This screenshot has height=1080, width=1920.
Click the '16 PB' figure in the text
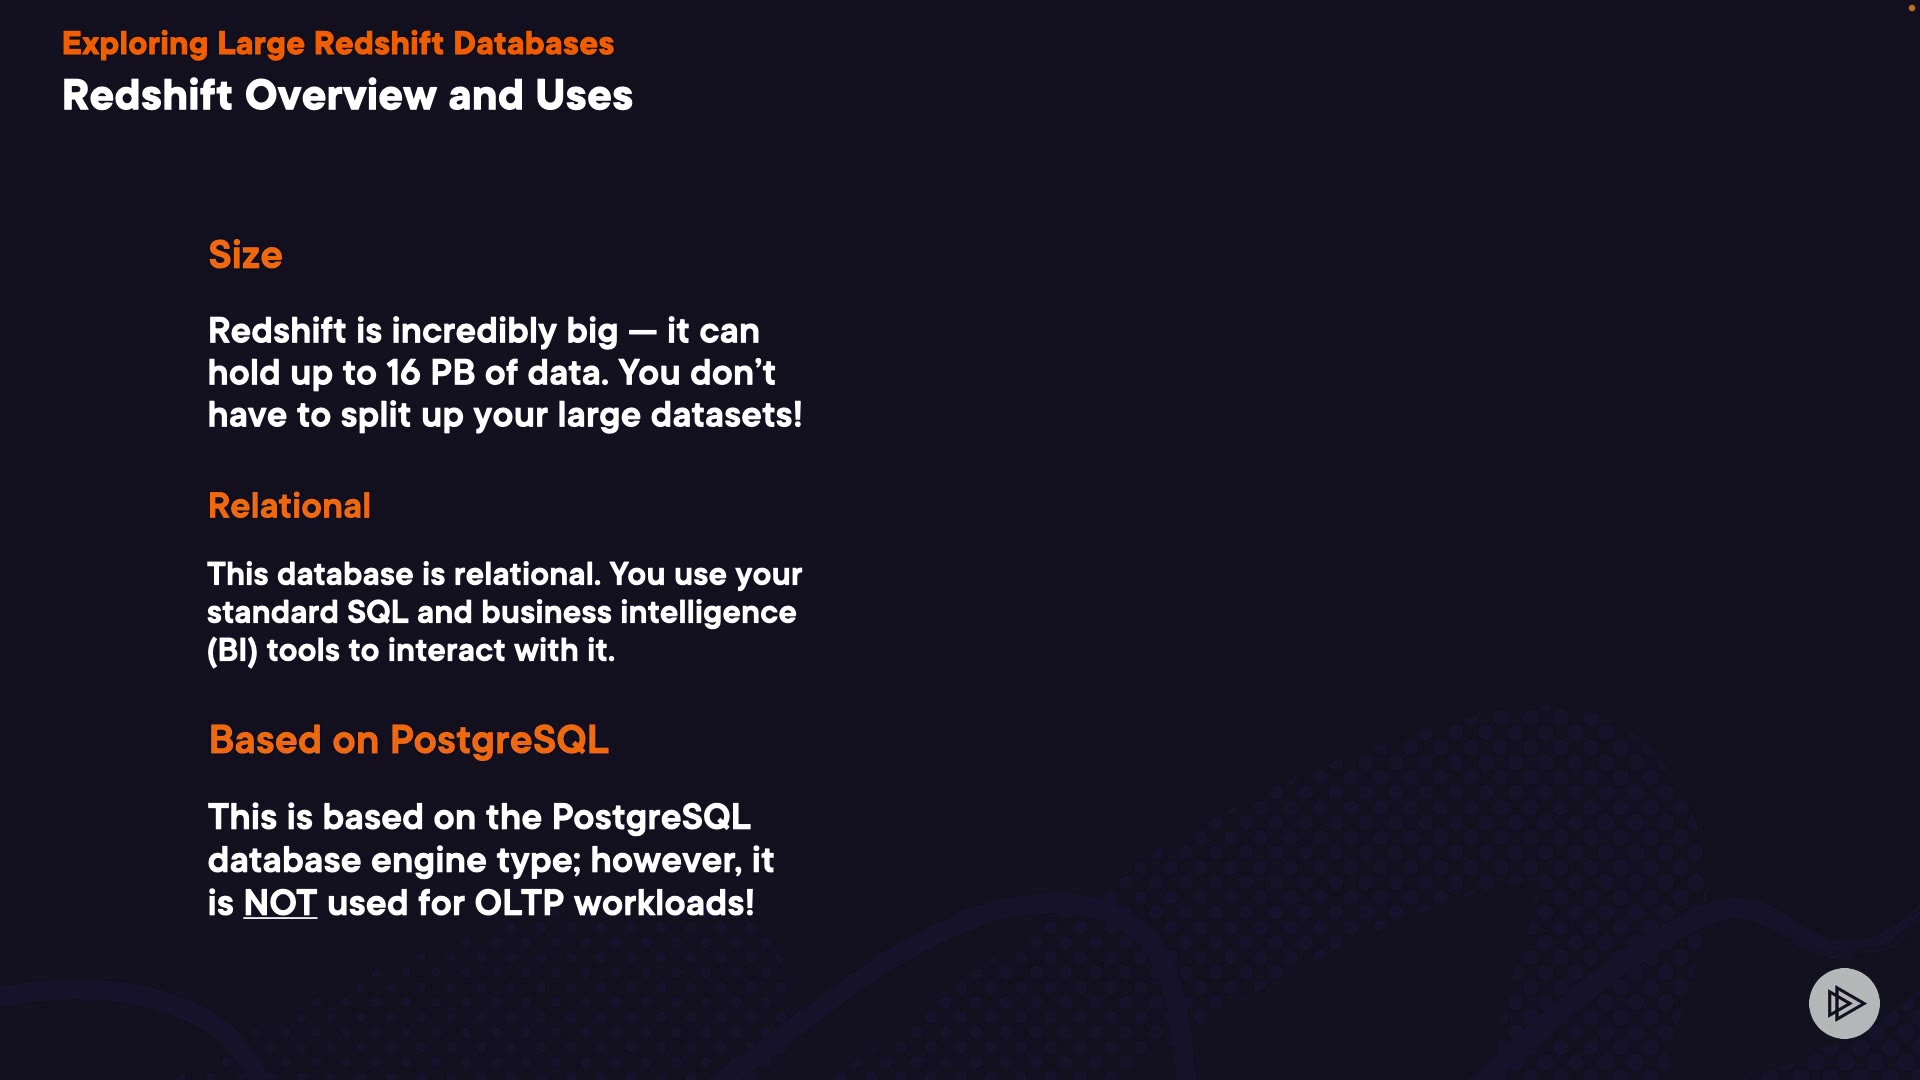430,373
